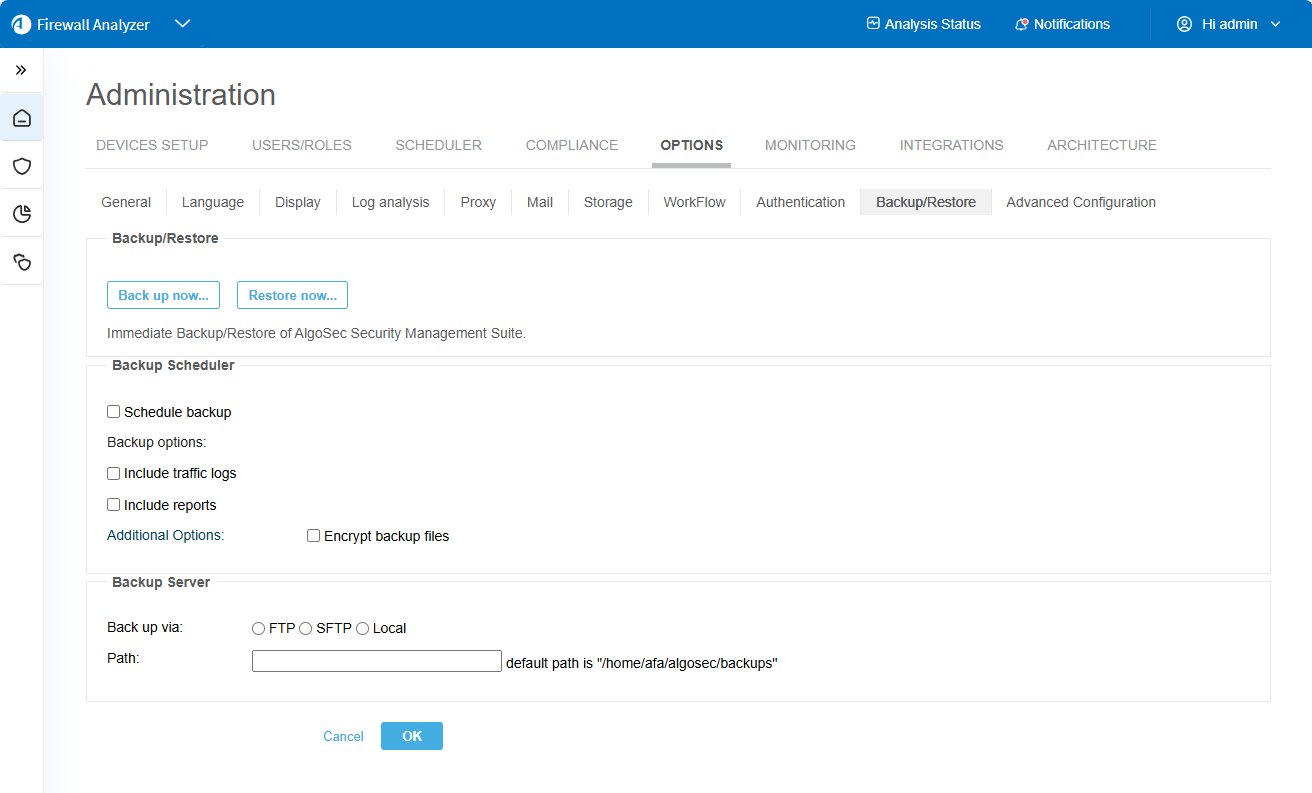The image size is (1312, 793).
Task: Click the AlgoSec logo icon
Action: 21,24
